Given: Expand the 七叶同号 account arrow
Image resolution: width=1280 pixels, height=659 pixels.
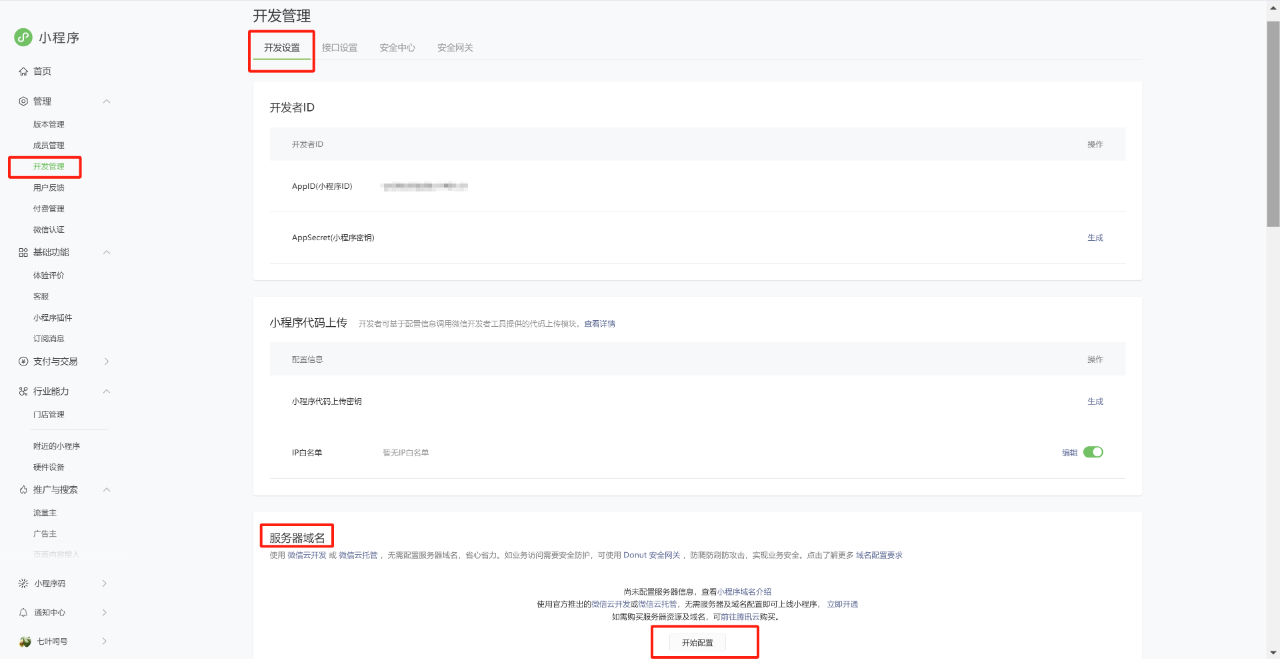Looking at the screenshot, I should (105, 641).
